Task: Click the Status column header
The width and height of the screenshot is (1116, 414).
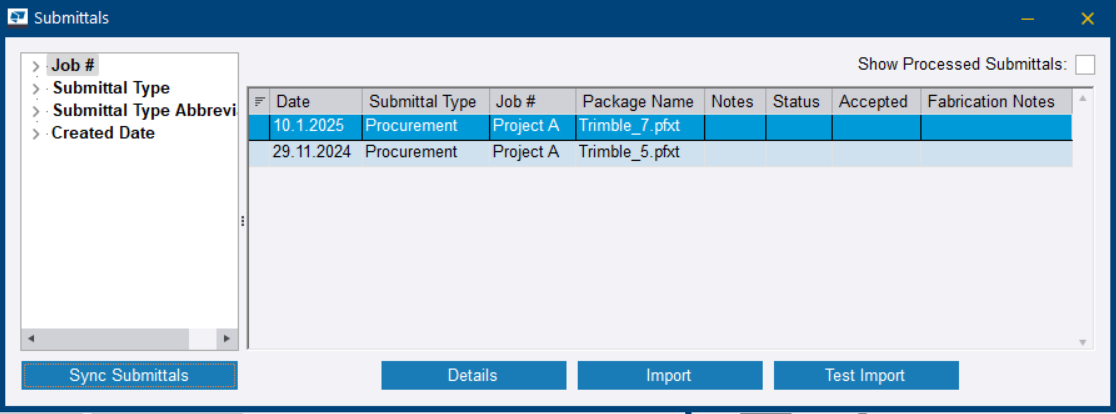Action: (x=796, y=102)
